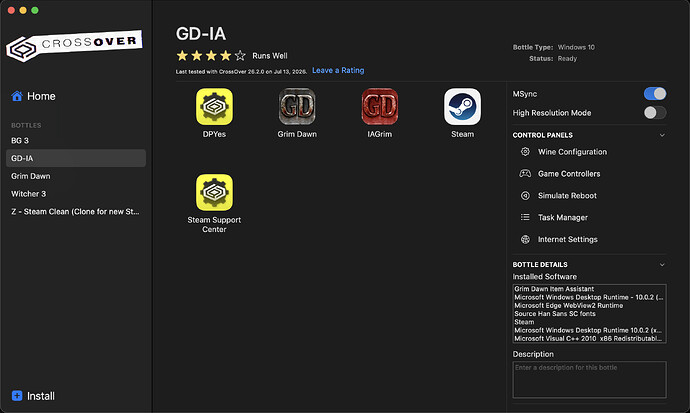Screen dimensions: 690x413
Task: Select Microsoft Edge WebView2 Runtime entry
Action: click(x=569, y=305)
